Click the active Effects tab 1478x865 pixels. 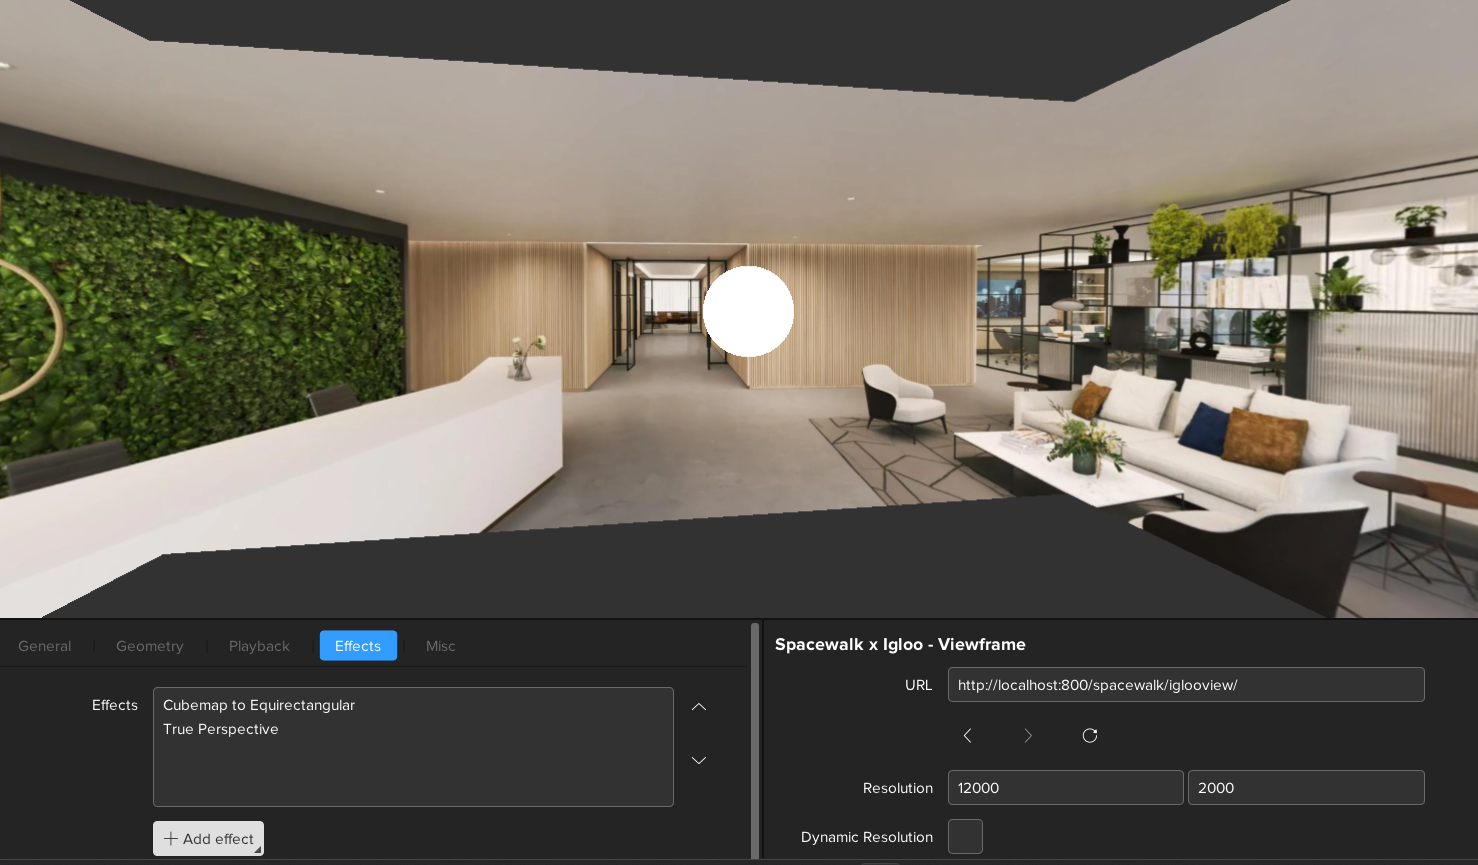[x=358, y=646]
